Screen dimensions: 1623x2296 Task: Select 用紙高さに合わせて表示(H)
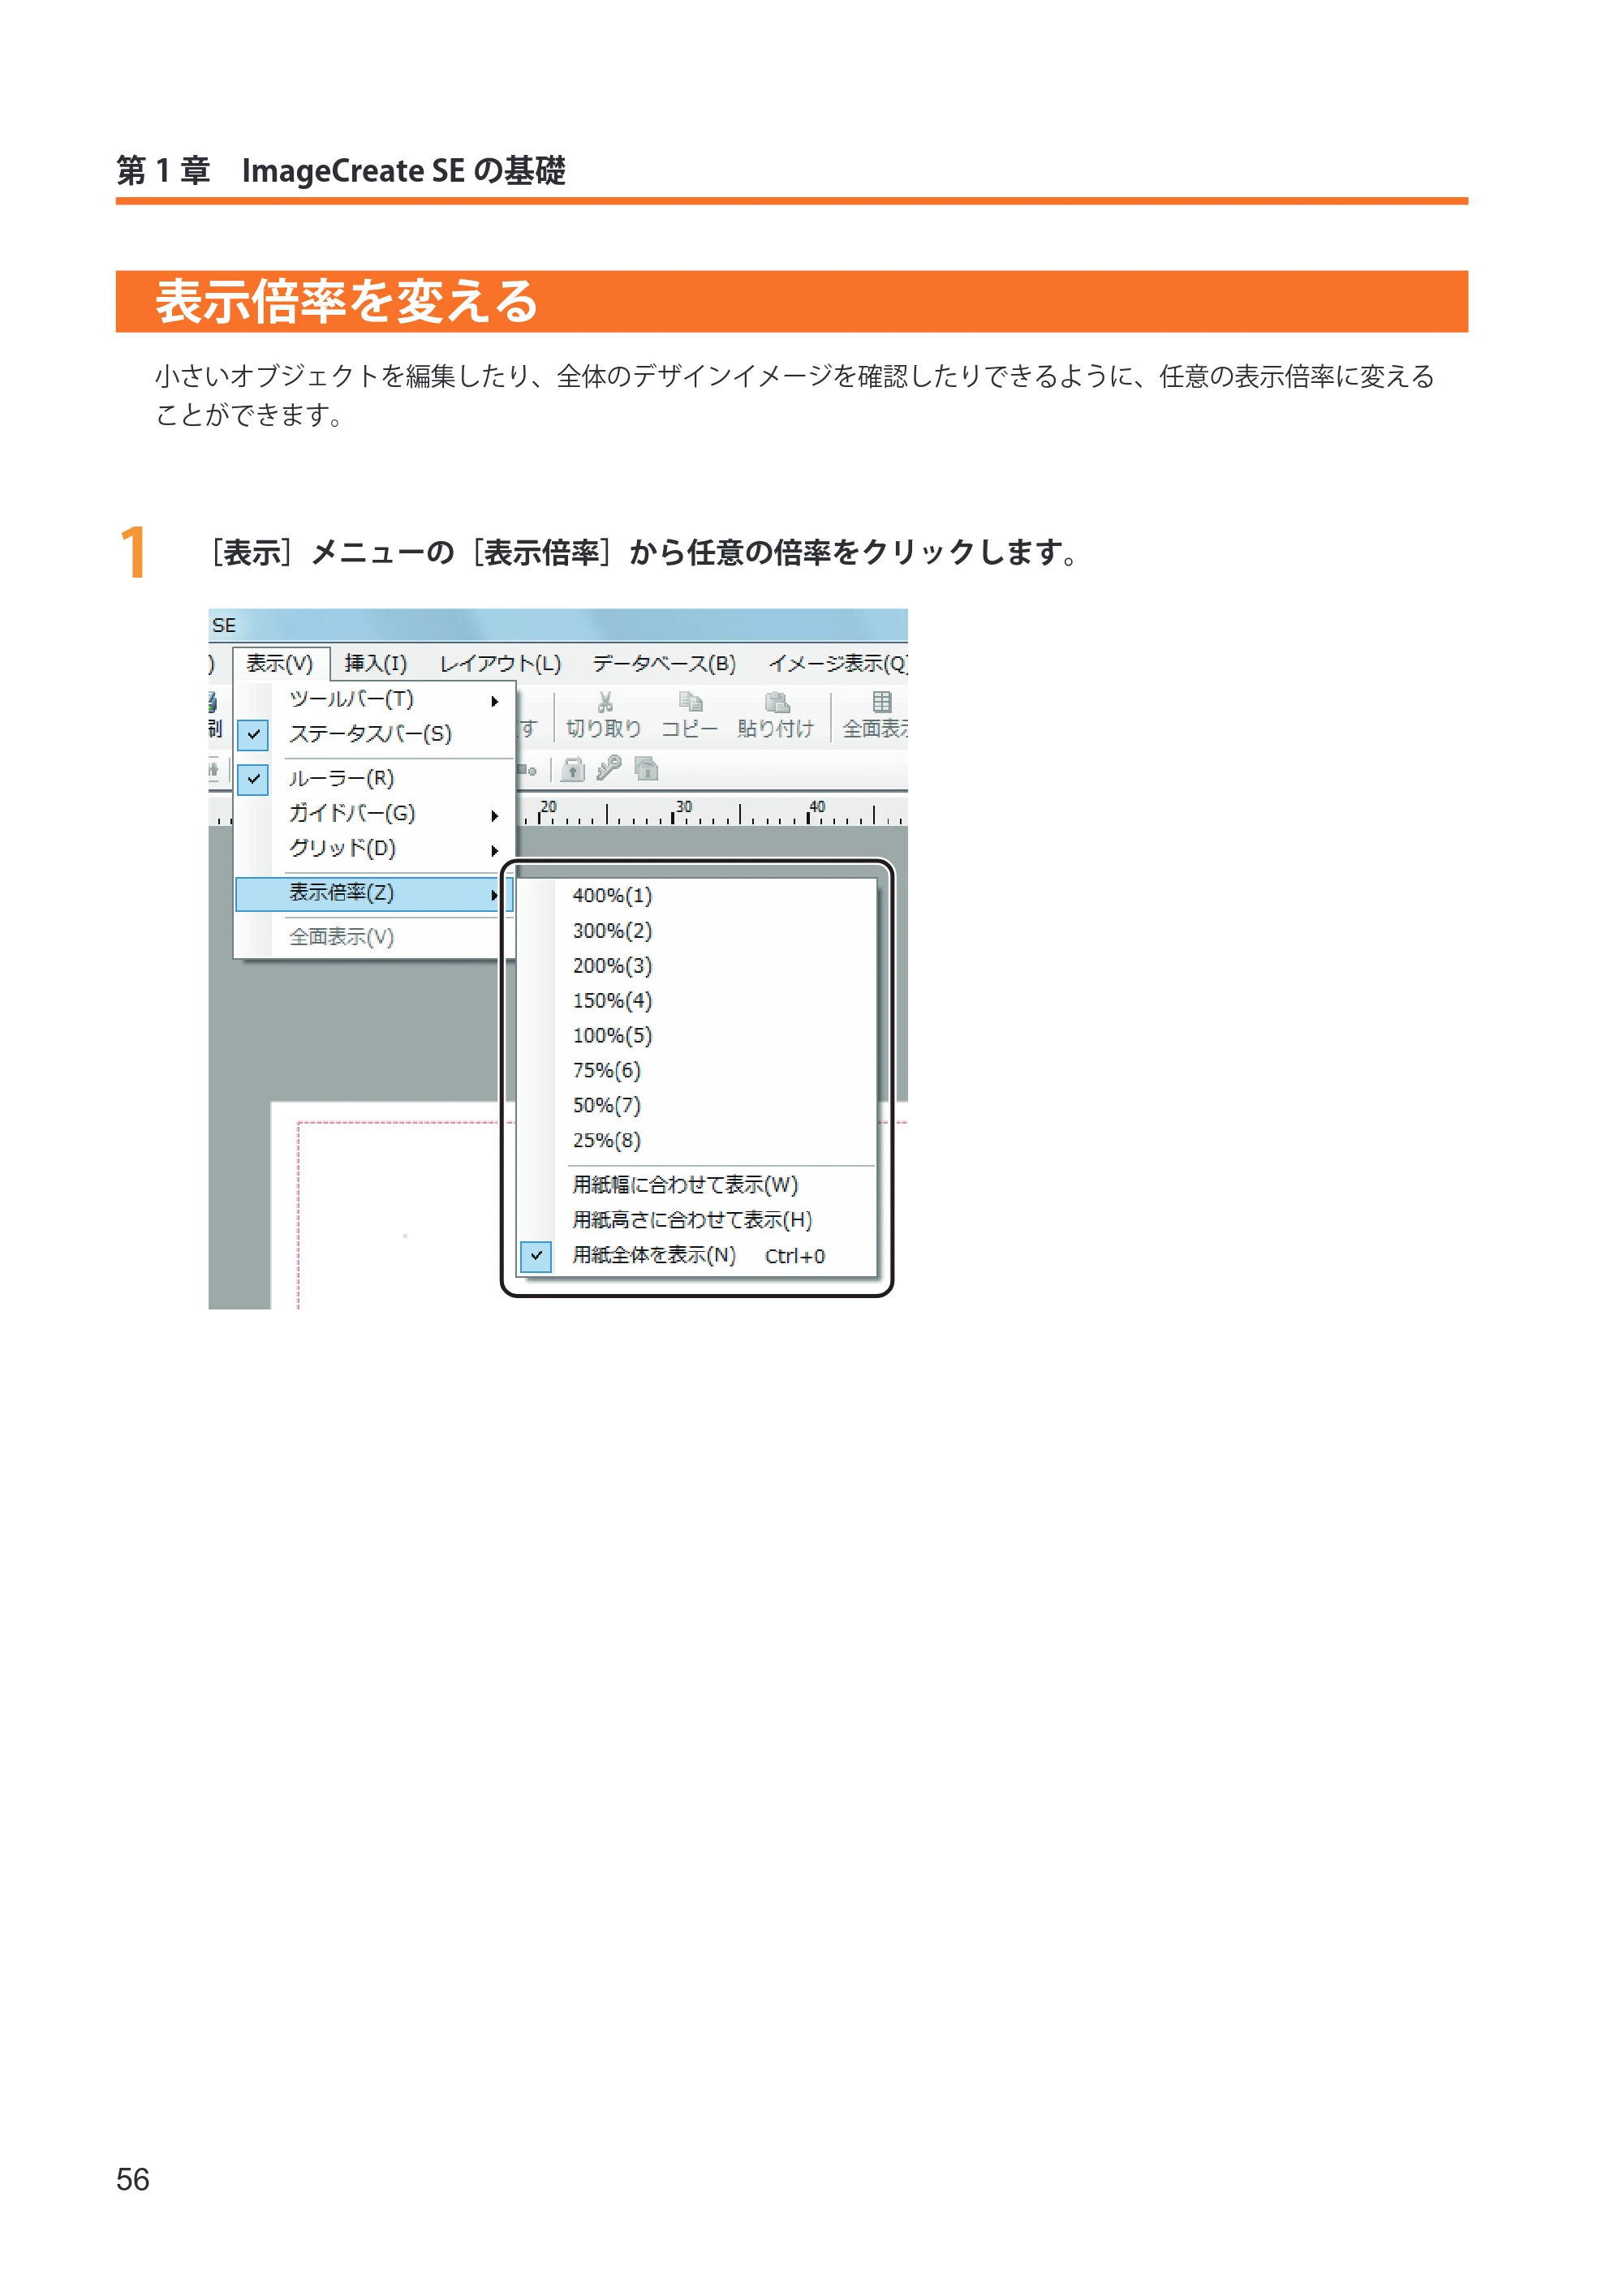(x=697, y=1220)
